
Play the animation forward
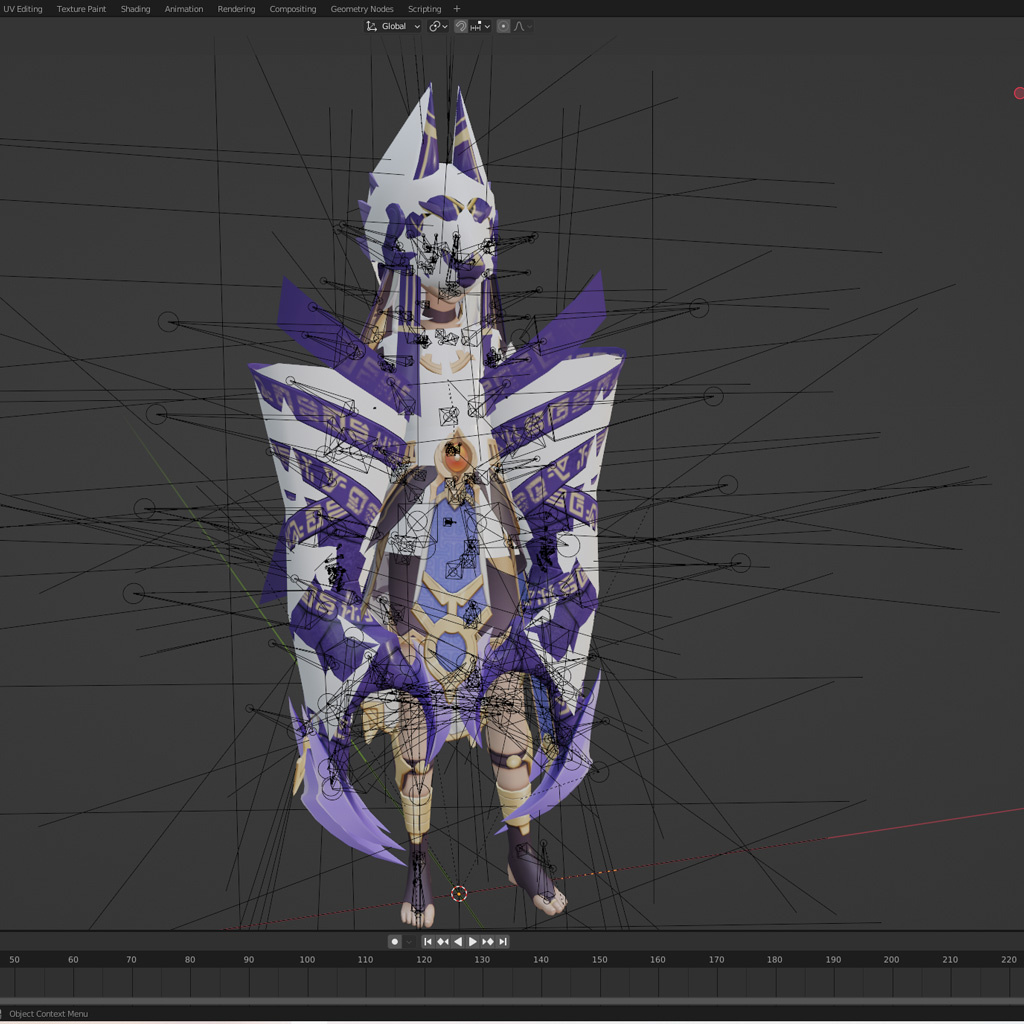coord(473,941)
